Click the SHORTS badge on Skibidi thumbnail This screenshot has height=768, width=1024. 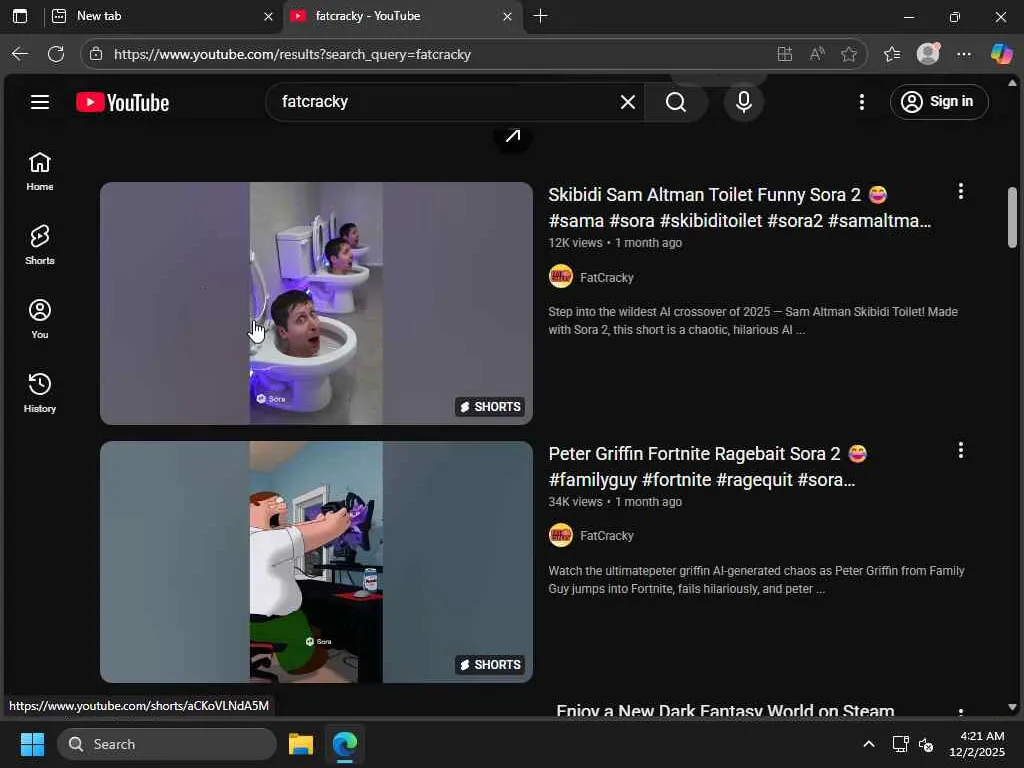[490, 407]
